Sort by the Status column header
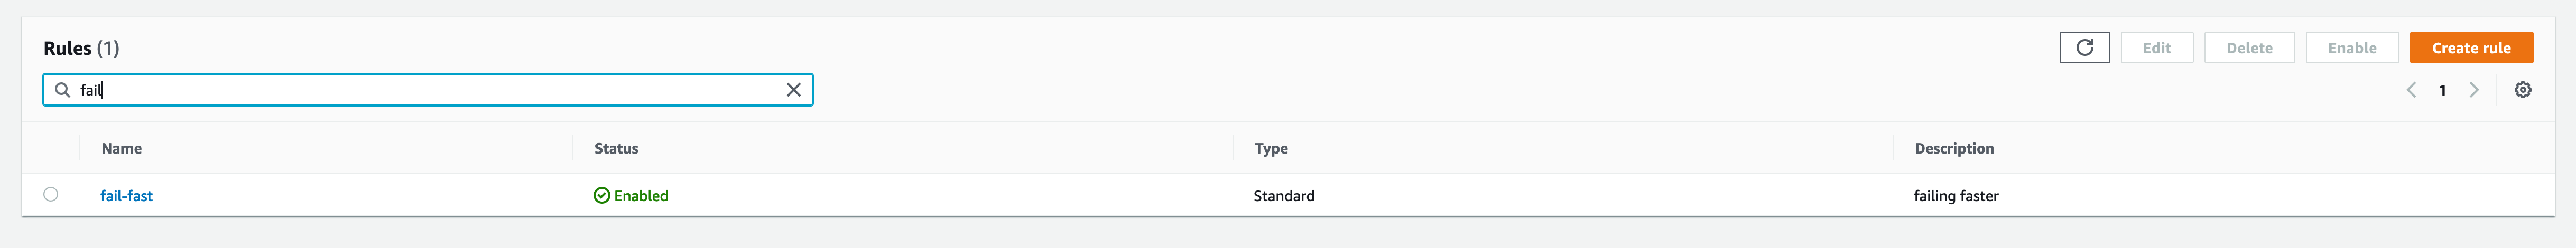Viewport: 2576px width, 248px height. [616, 148]
